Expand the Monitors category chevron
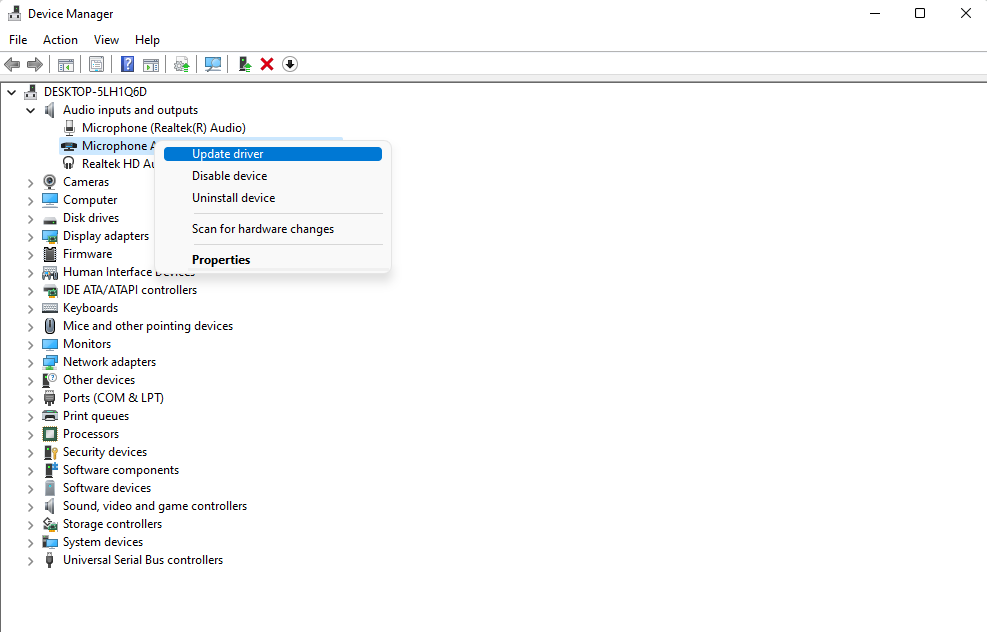 click(x=30, y=345)
